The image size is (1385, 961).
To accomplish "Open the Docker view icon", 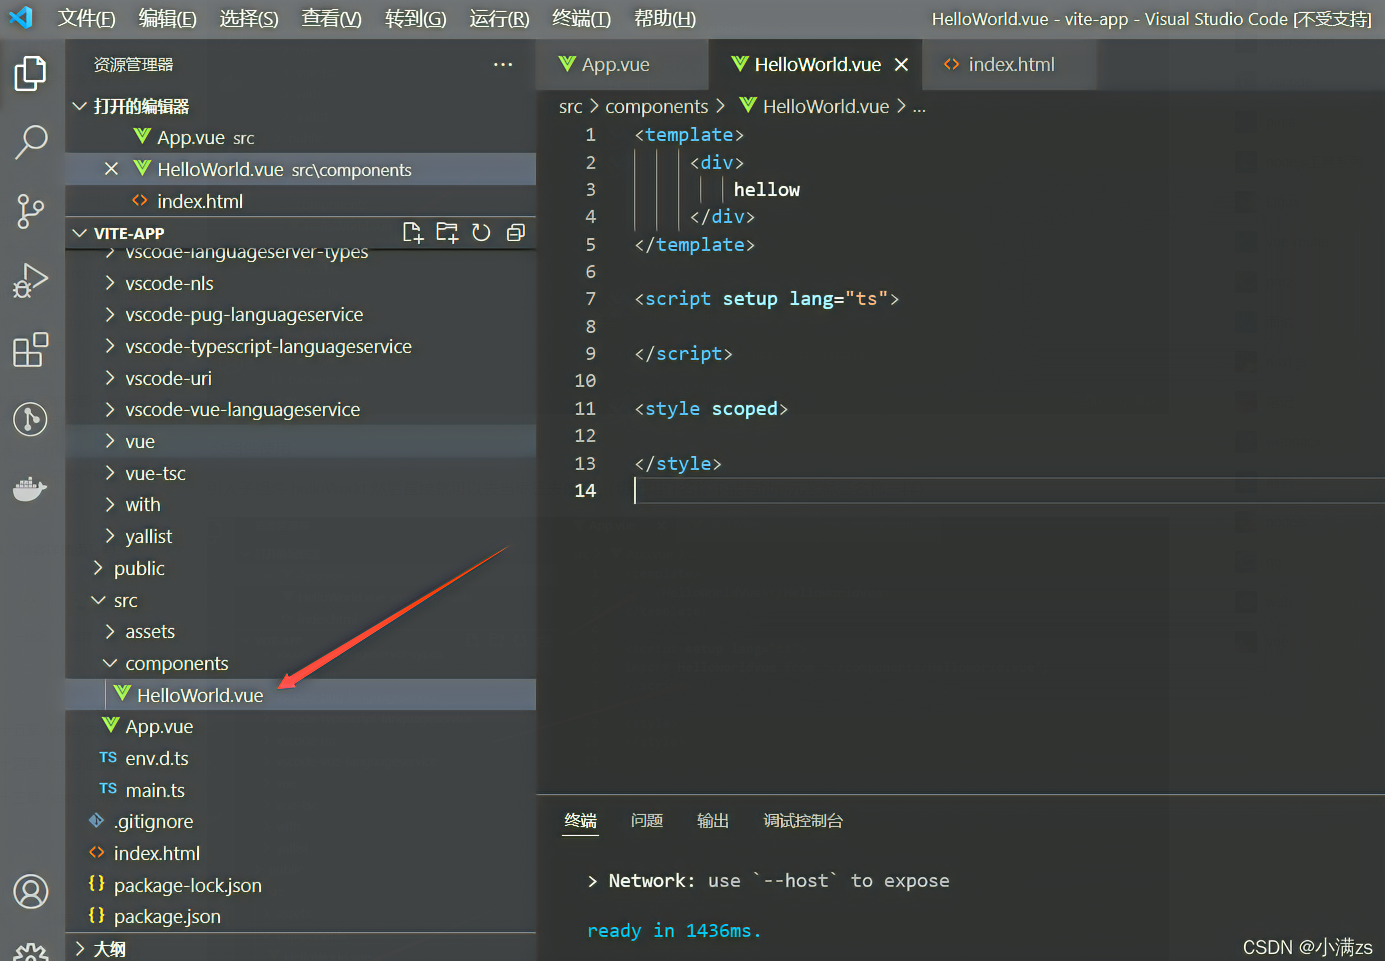I will (31, 489).
